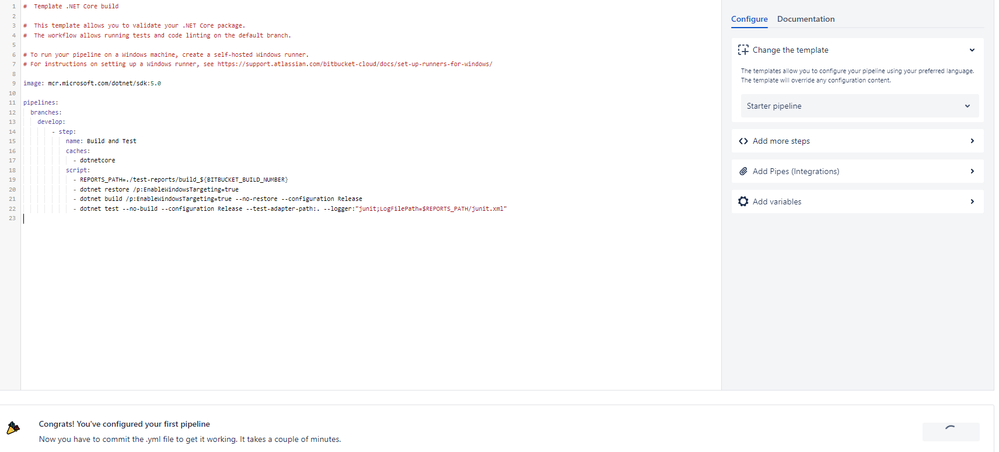
Task: Click the 'develop:' line in editor
Action: (52, 122)
